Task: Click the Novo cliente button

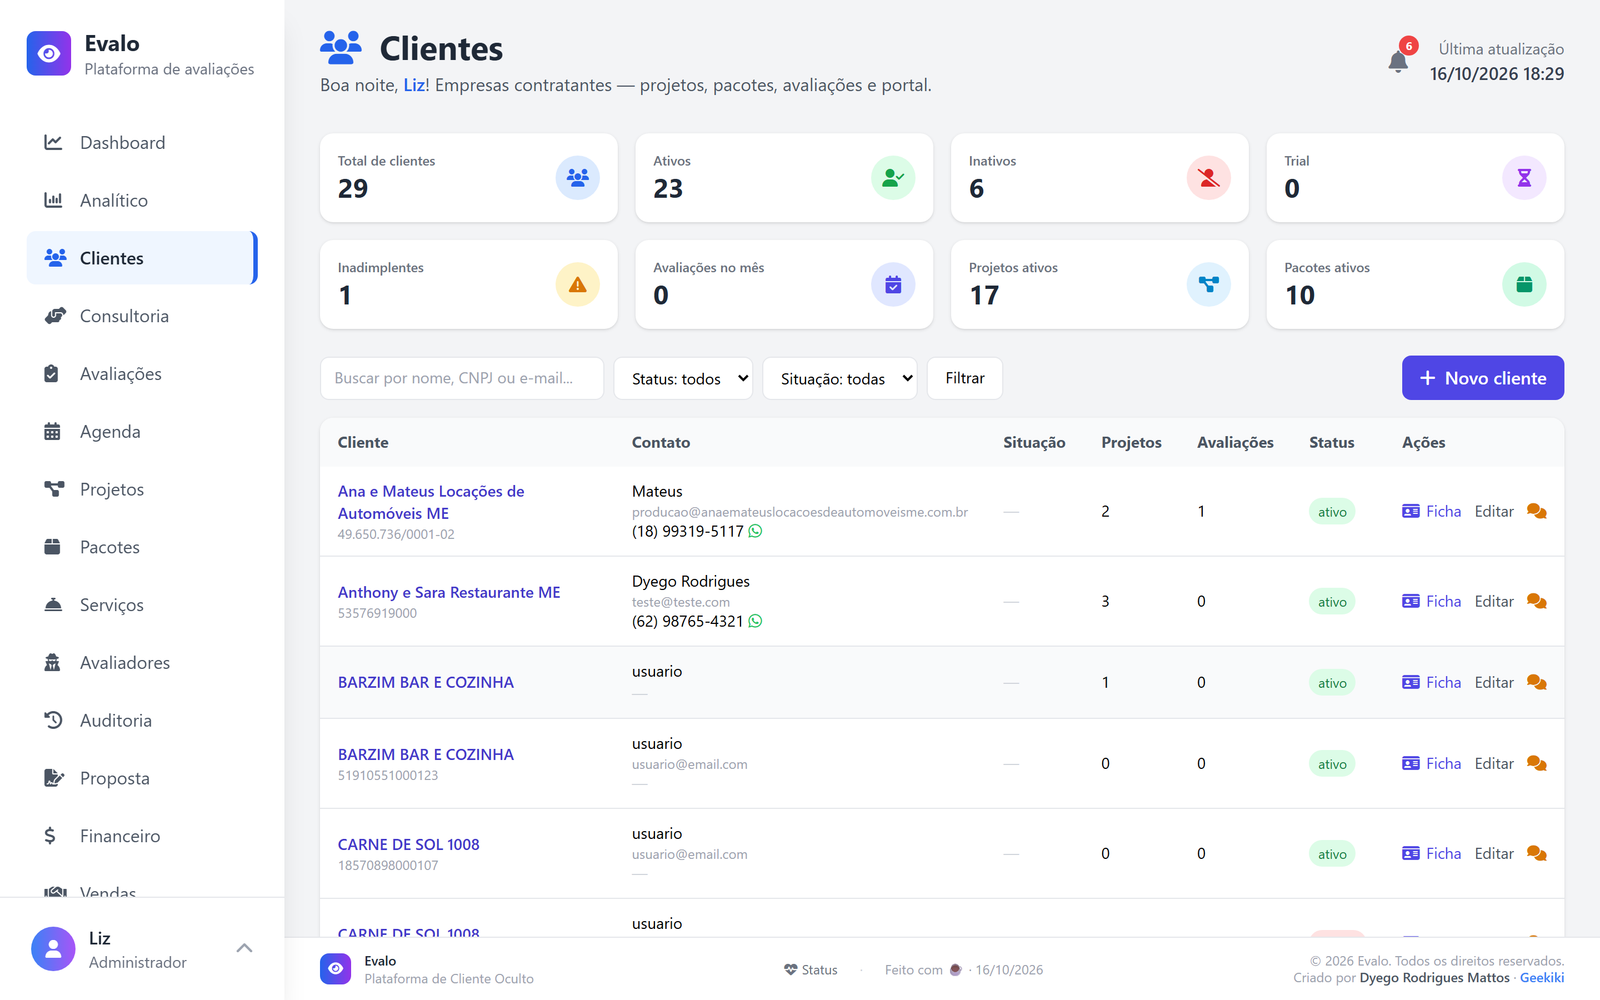Action: (x=1483, y=378)
